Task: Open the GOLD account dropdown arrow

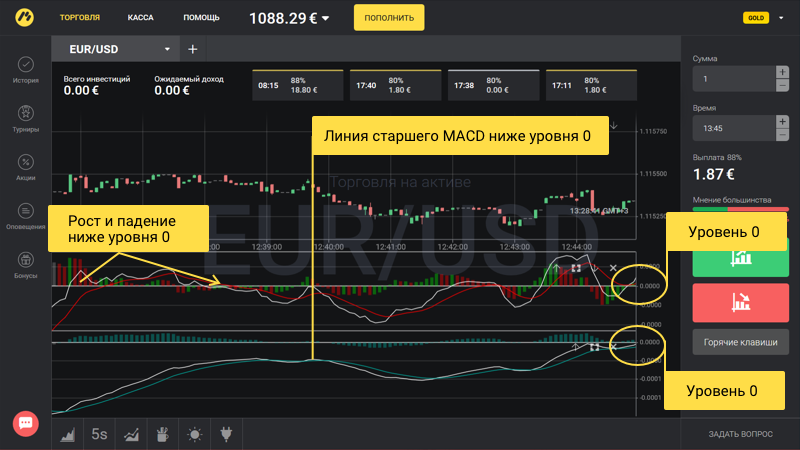Action: pyautogui.click(x=781, y=18)
